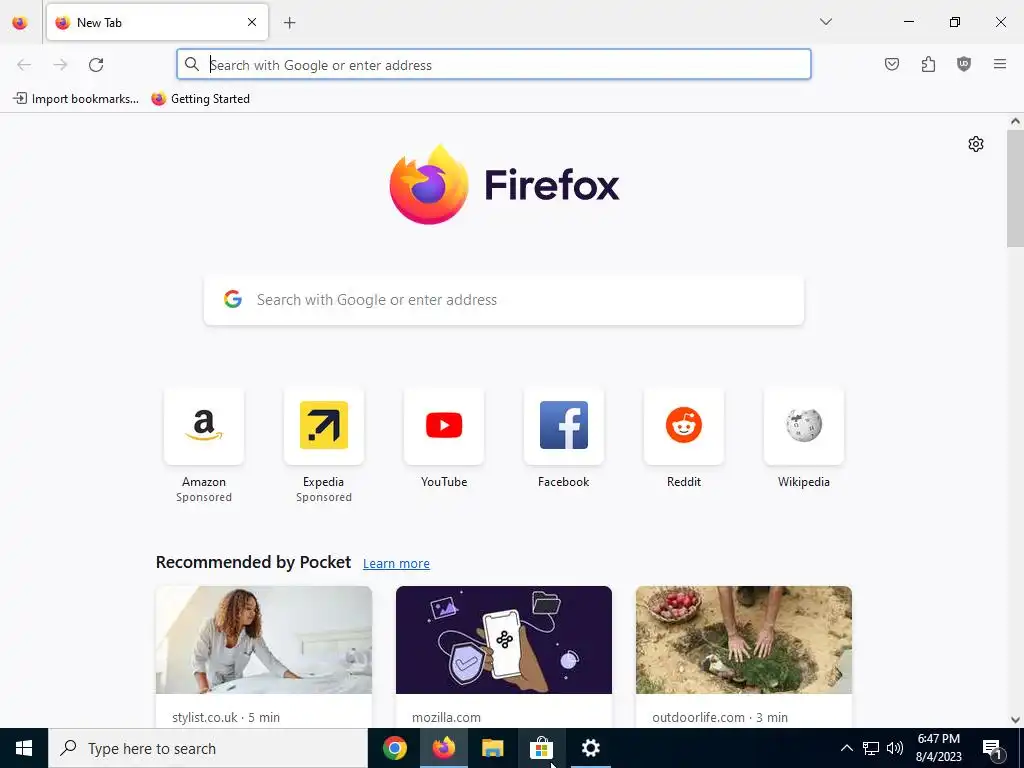Open the volume speaker tray icon
Image resolution: width=1024 pixels, height=768 pixels.
(x=895, y=748)
